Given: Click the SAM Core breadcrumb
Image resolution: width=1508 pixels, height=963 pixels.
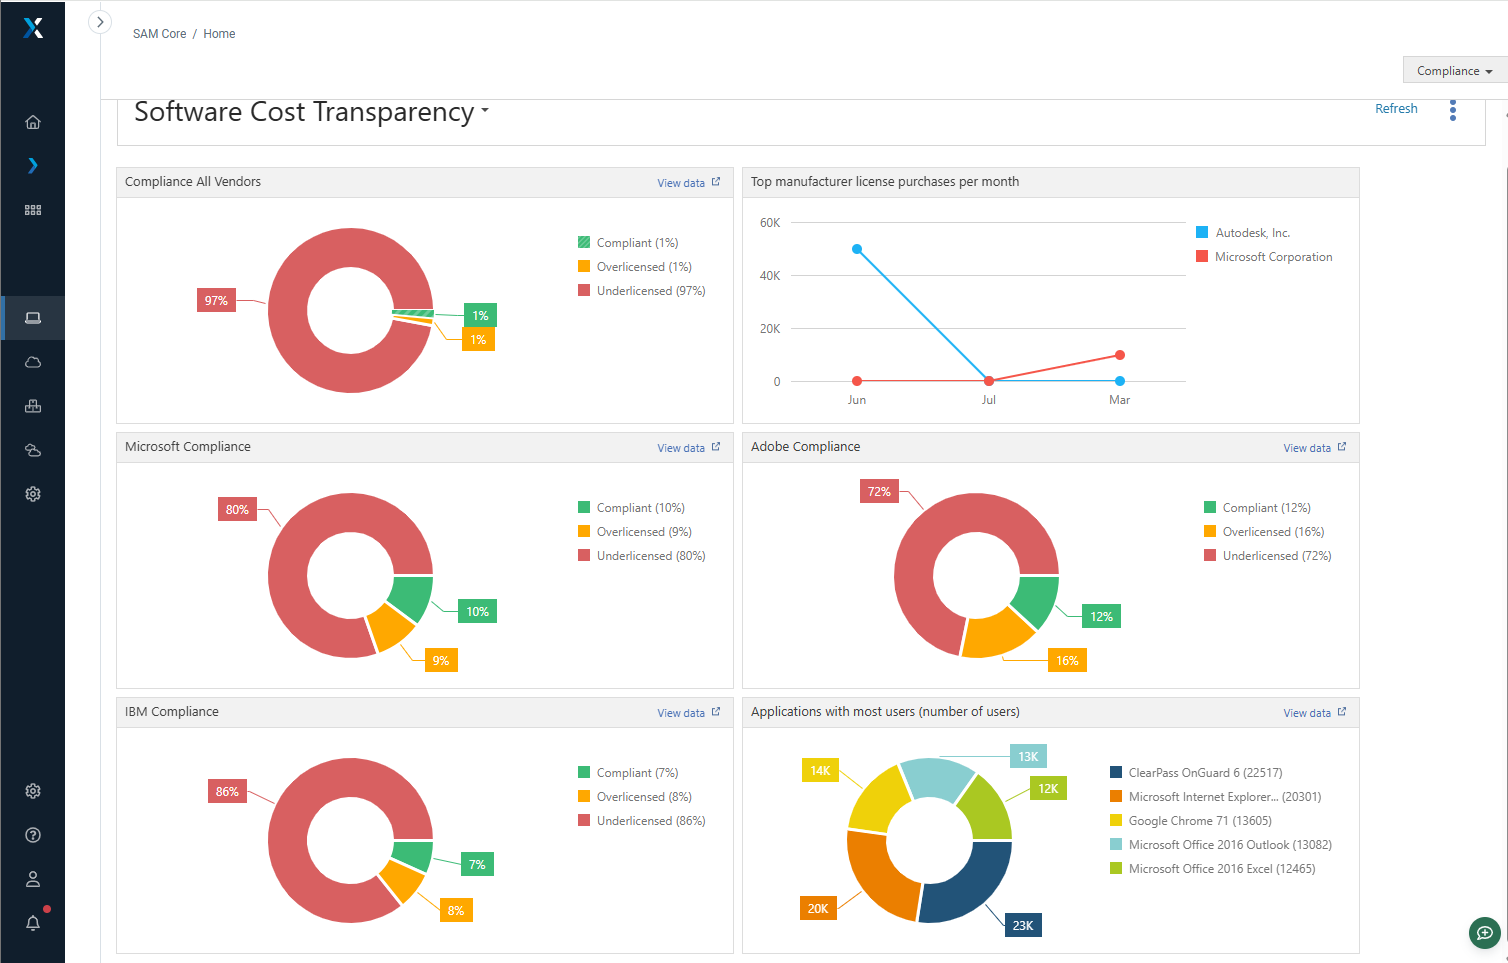Looking at the screenshot, I should tap(159, 34).
